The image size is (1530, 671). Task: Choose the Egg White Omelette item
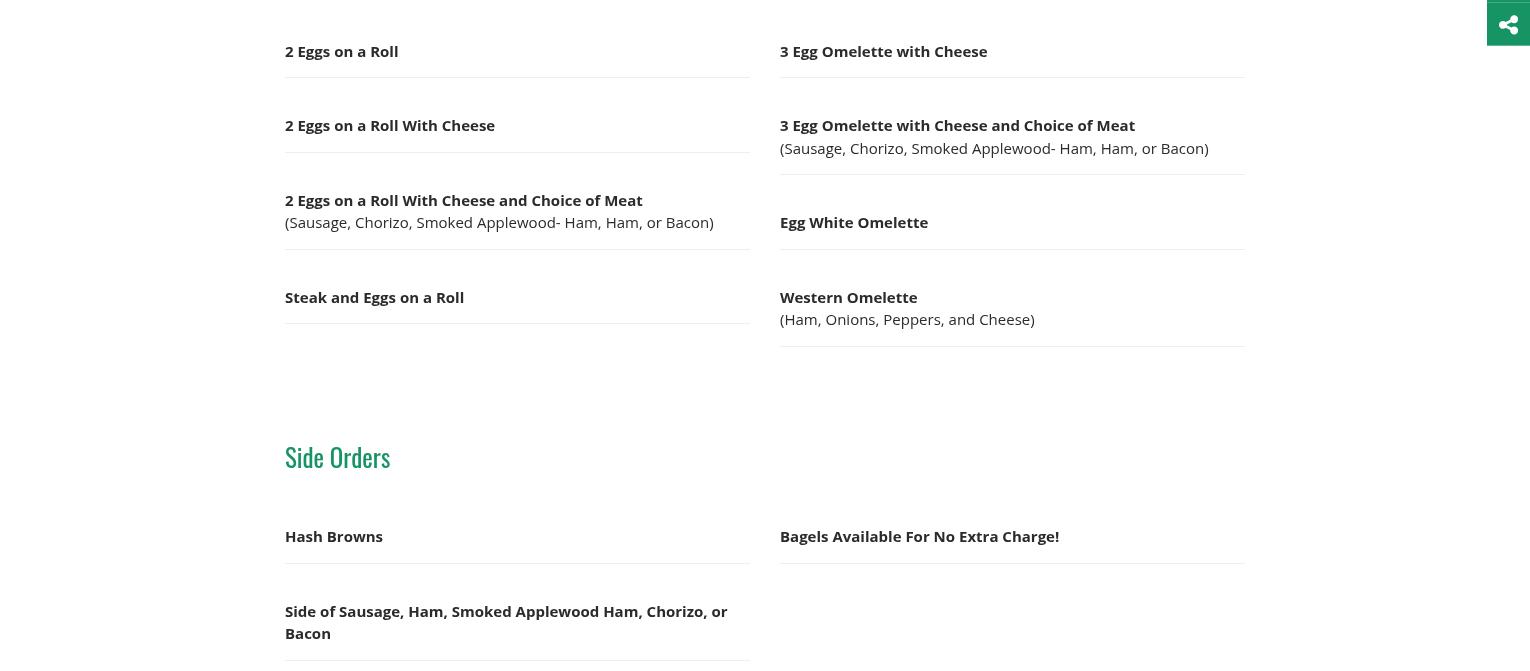(x=853, y=223)
